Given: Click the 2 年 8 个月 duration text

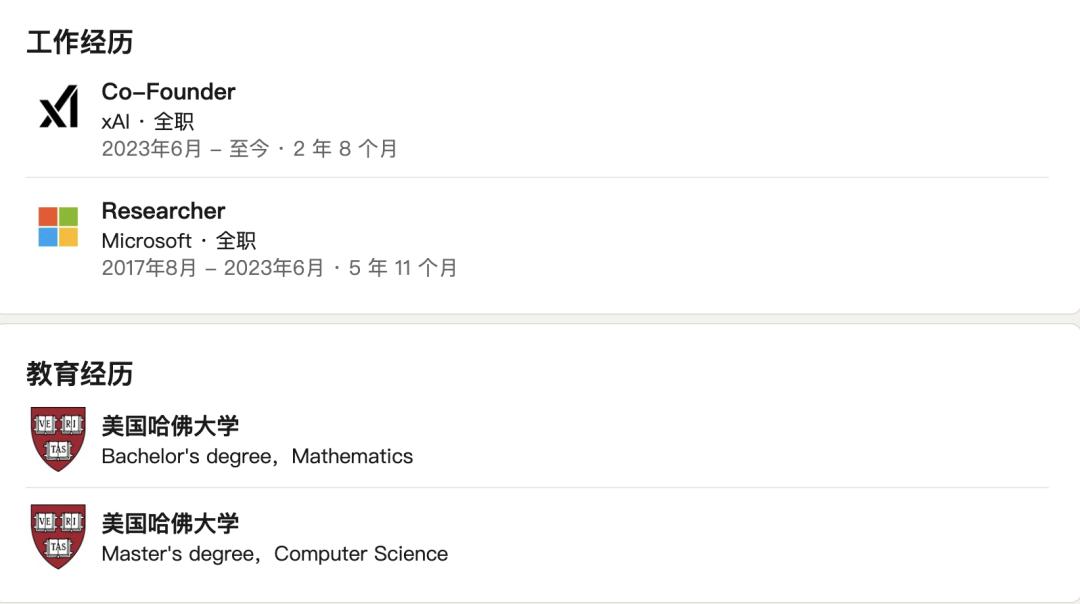Looking at the screenshot, I should click(x=345, y=149).
